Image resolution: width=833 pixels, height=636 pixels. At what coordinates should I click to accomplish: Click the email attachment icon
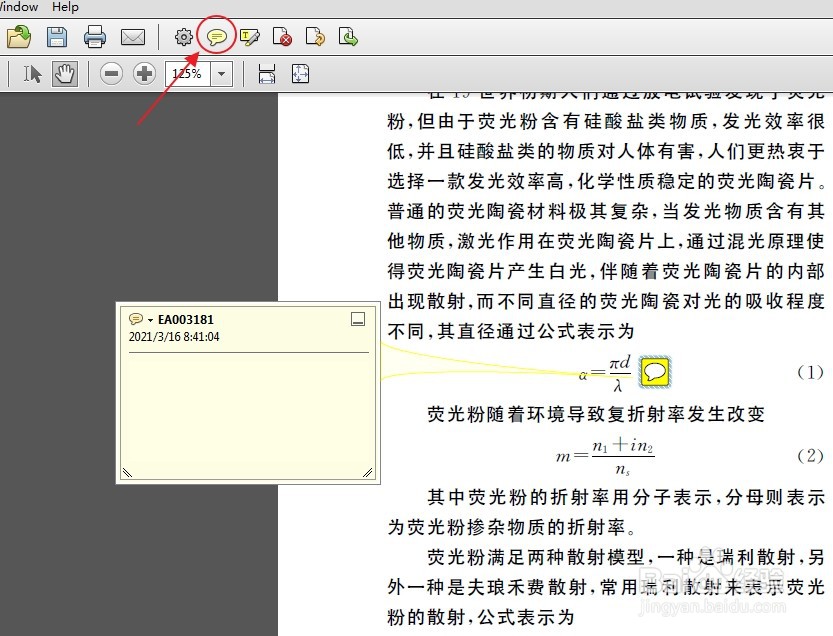133,37
